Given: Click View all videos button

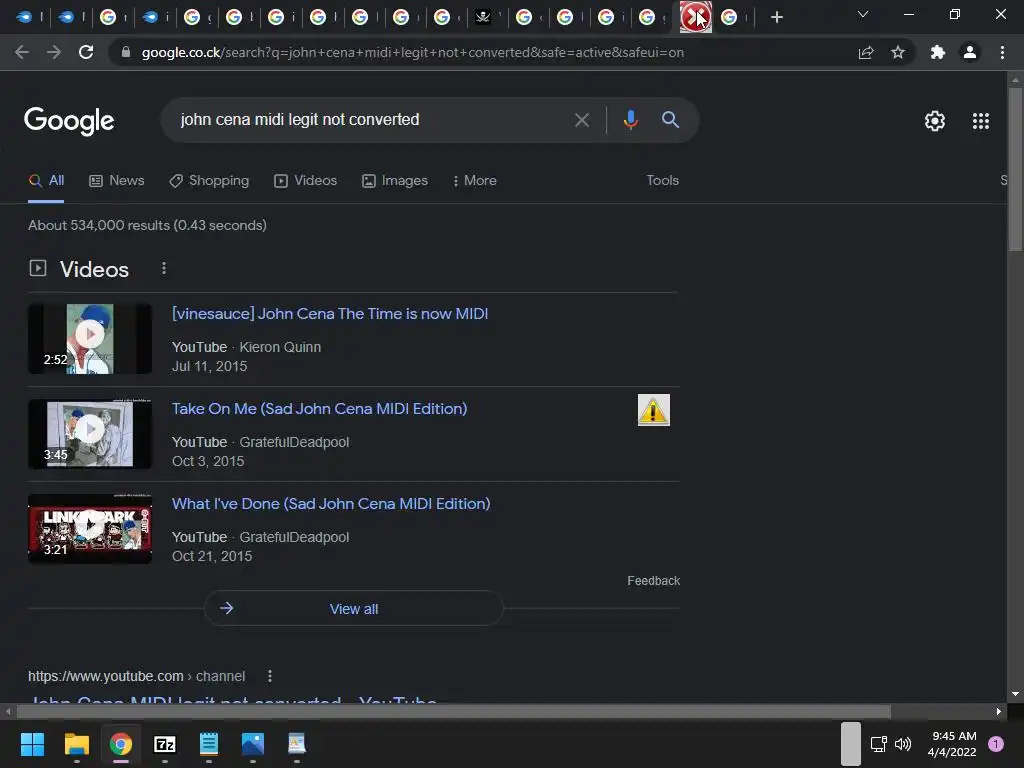Looking at the screenshot, I should tap(354, 609).
